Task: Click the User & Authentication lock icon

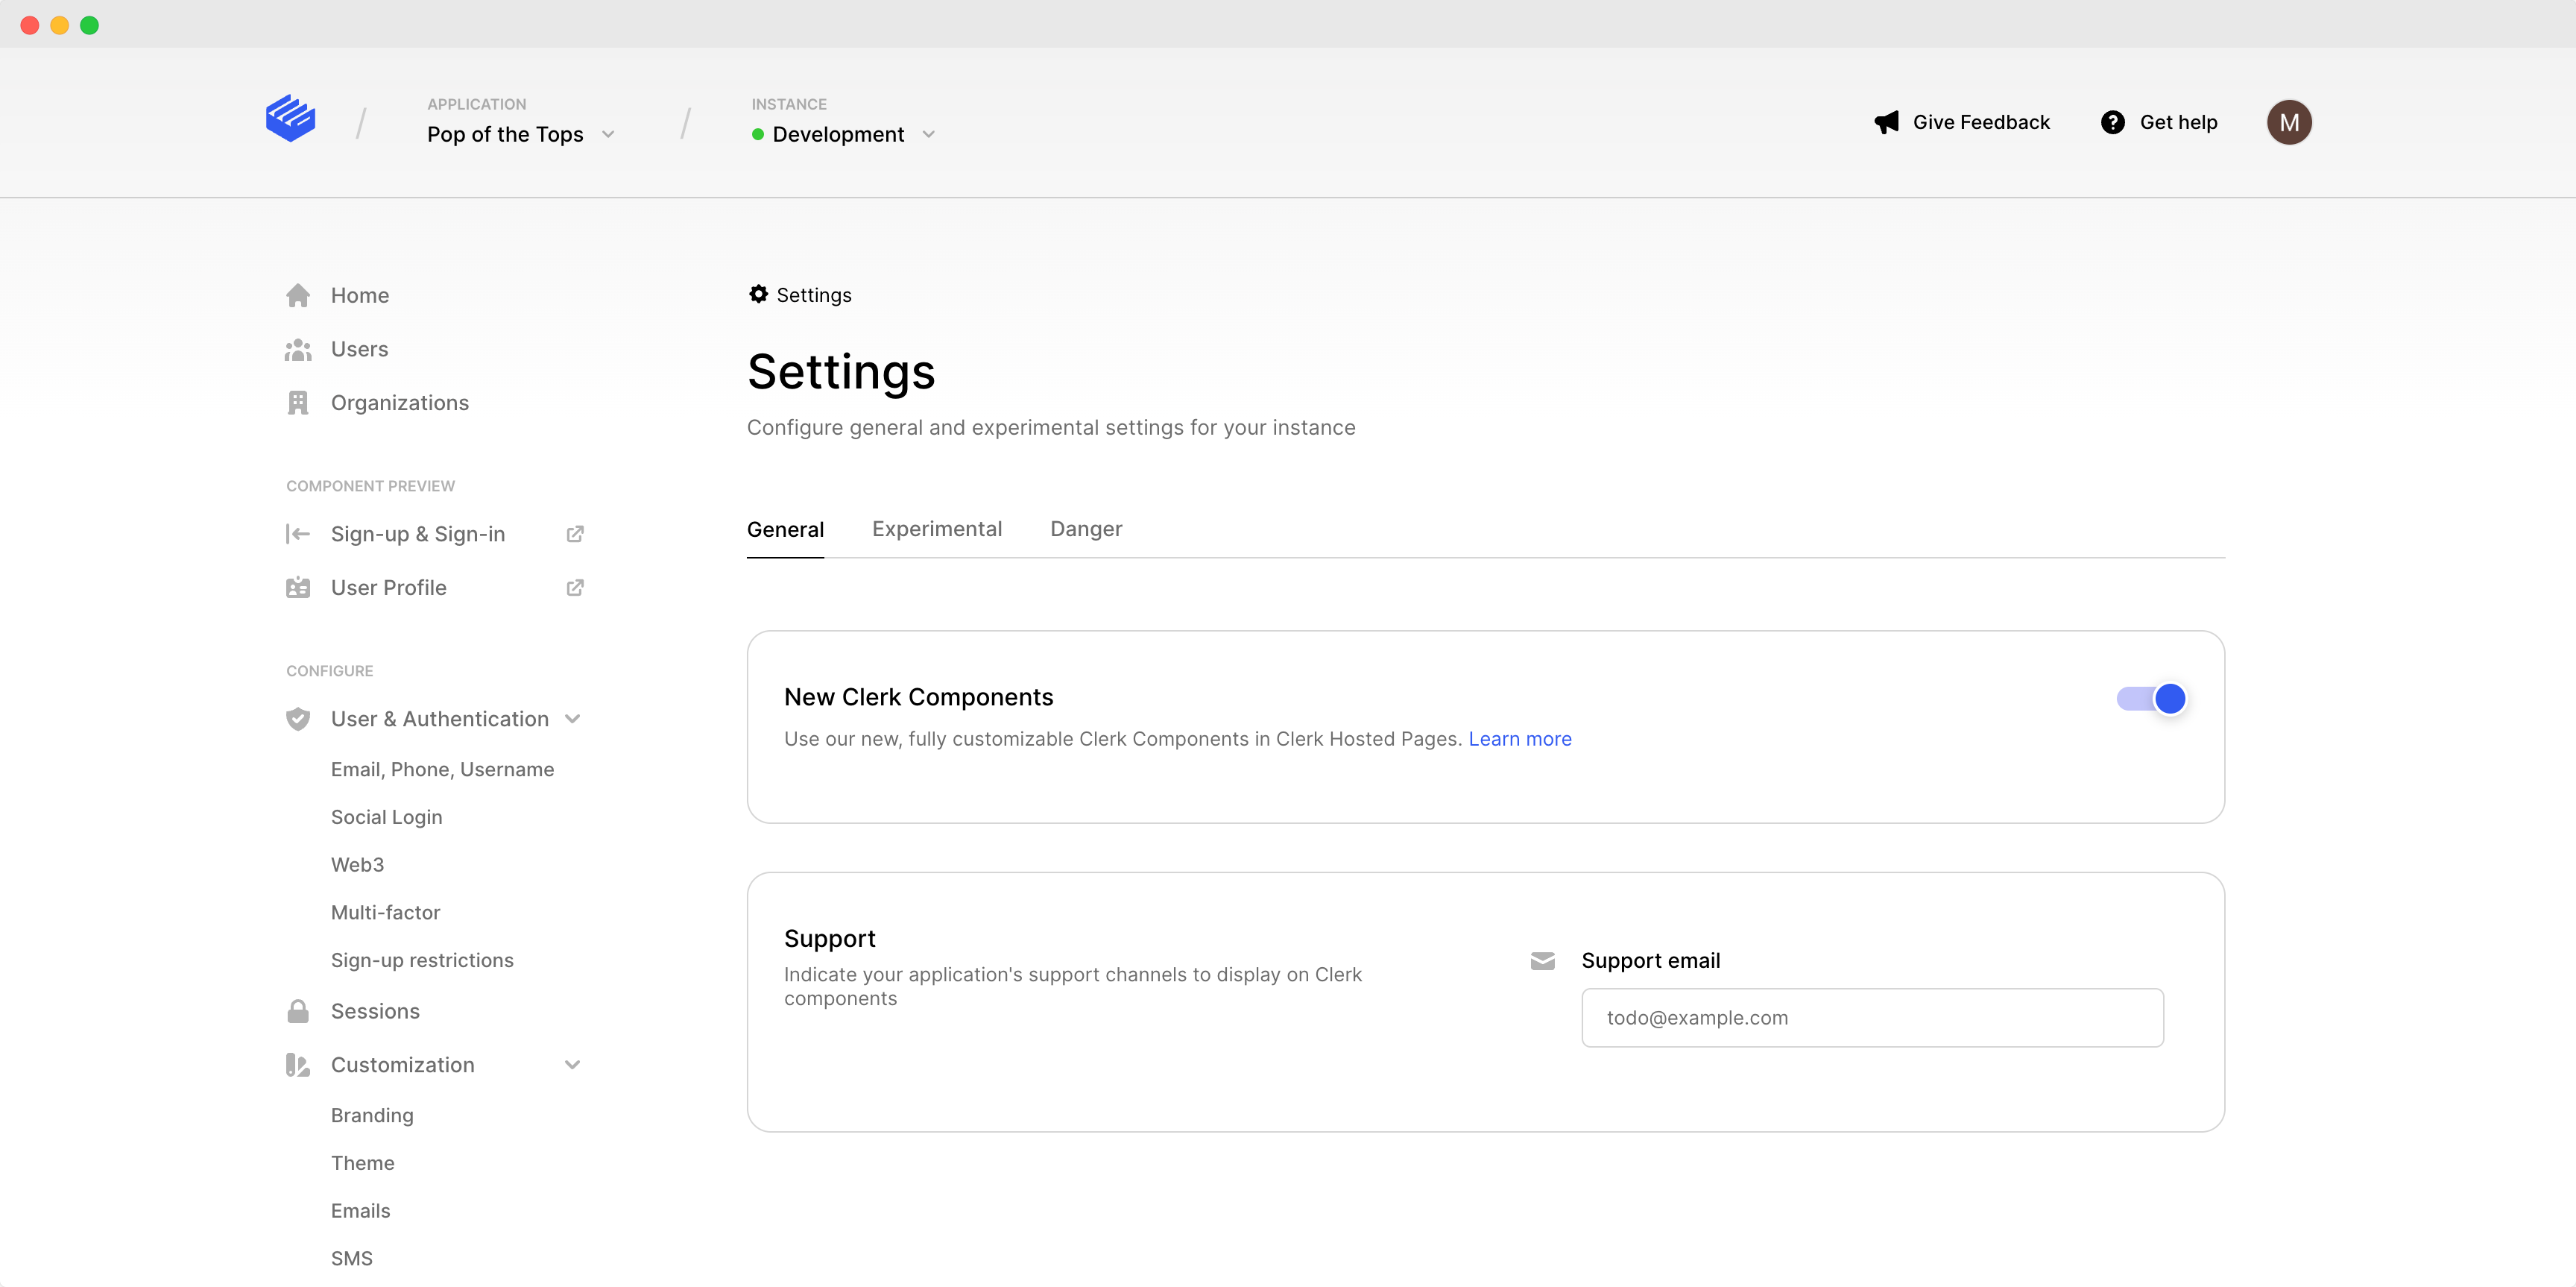Action: pos(296,718)
